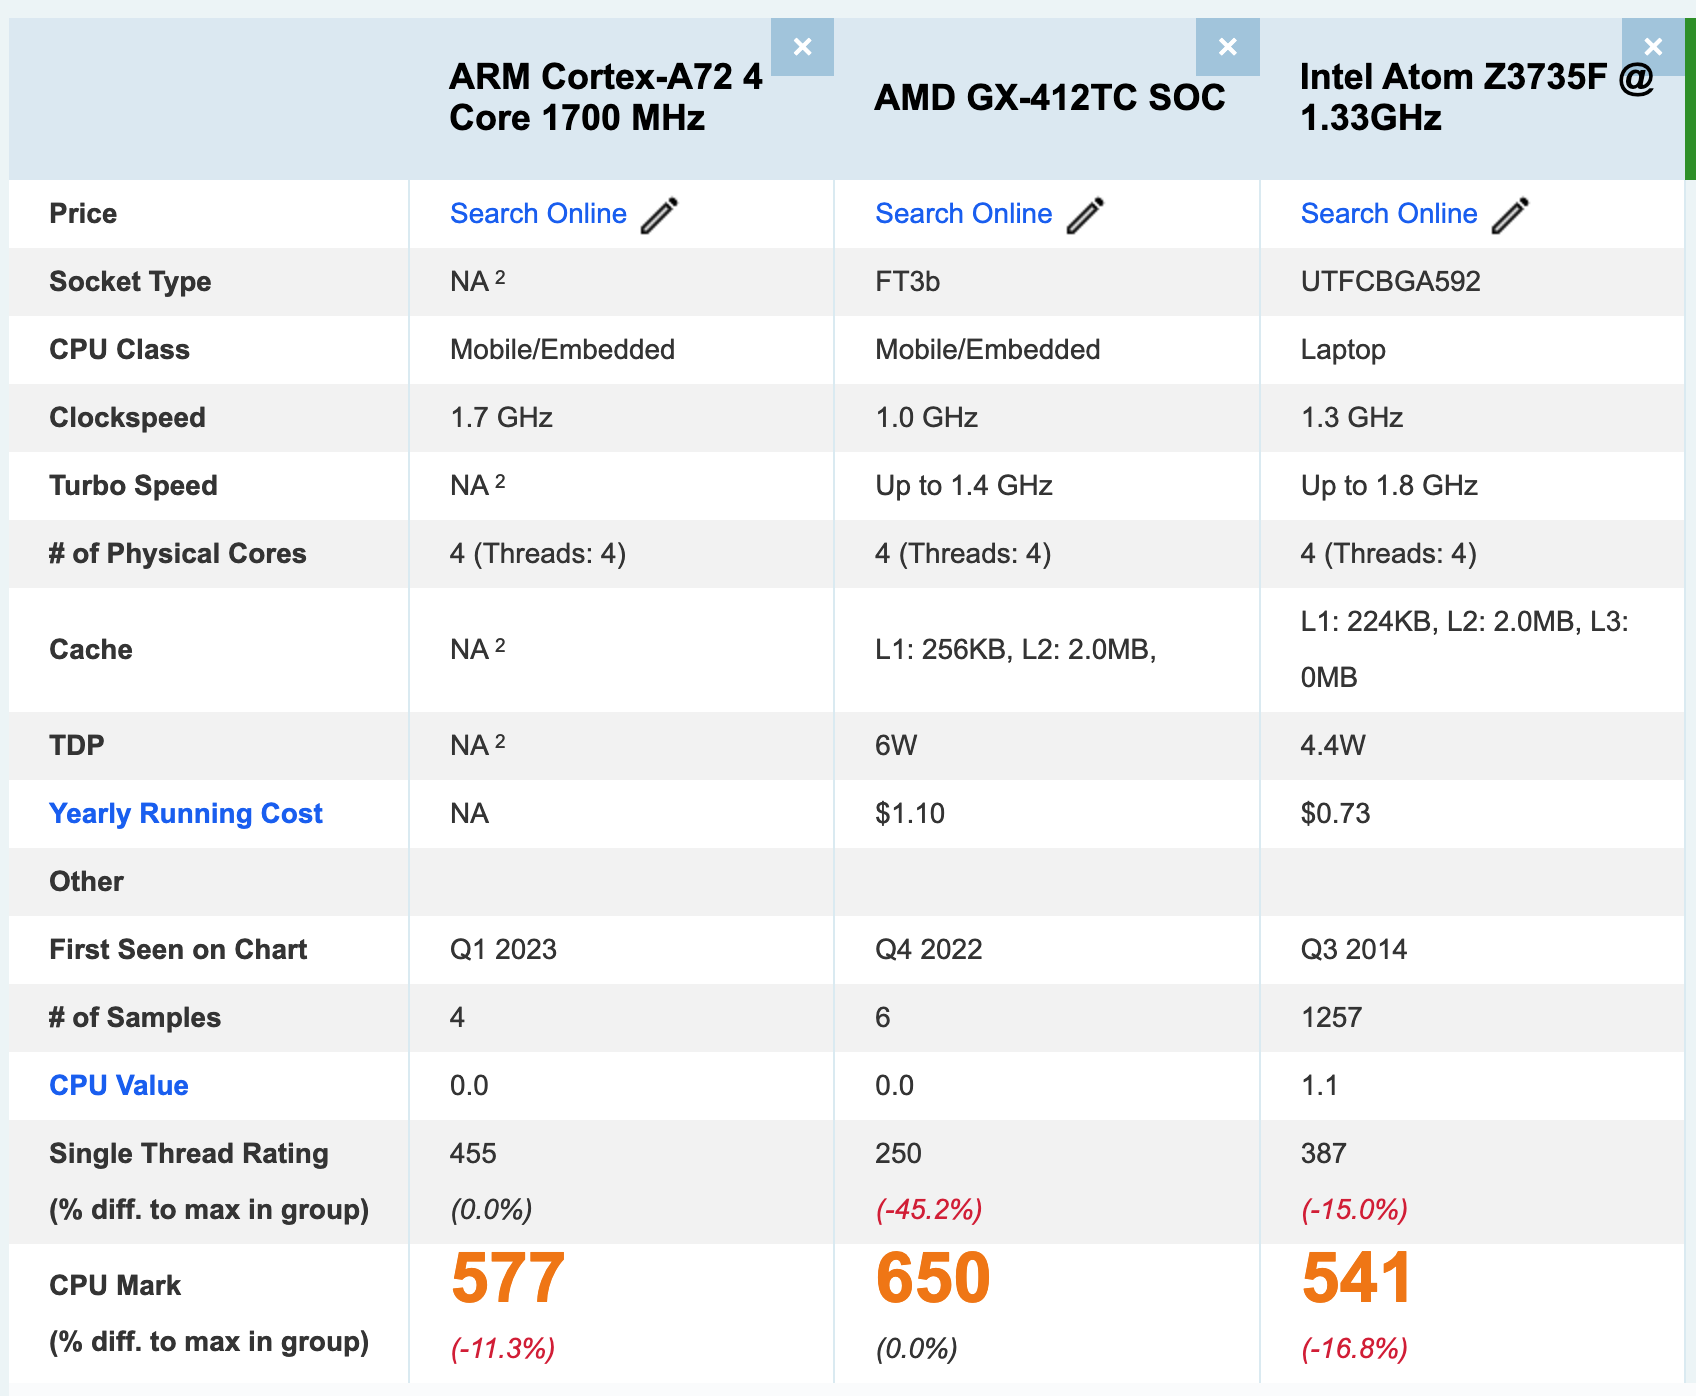This screenshot has width=1696, height=1396.
Task: Click the 4.4W TDP value
Action: coord(1333,746)
